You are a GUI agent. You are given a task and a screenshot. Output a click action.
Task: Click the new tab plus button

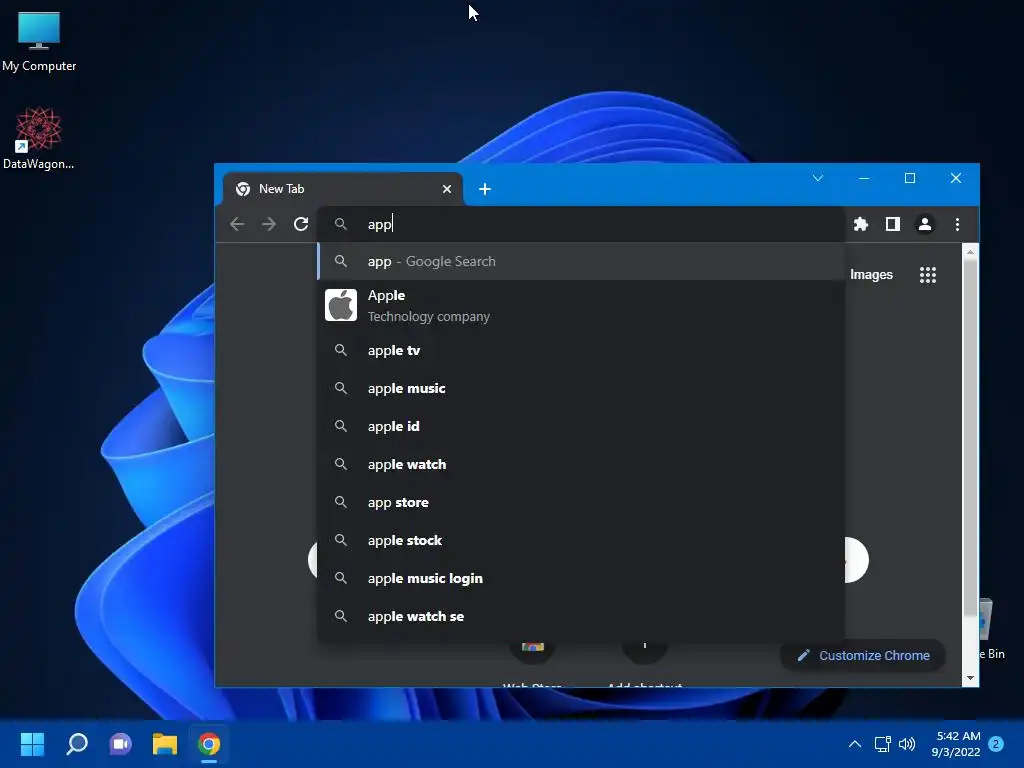pyautogui.click(x=485, y=189)
